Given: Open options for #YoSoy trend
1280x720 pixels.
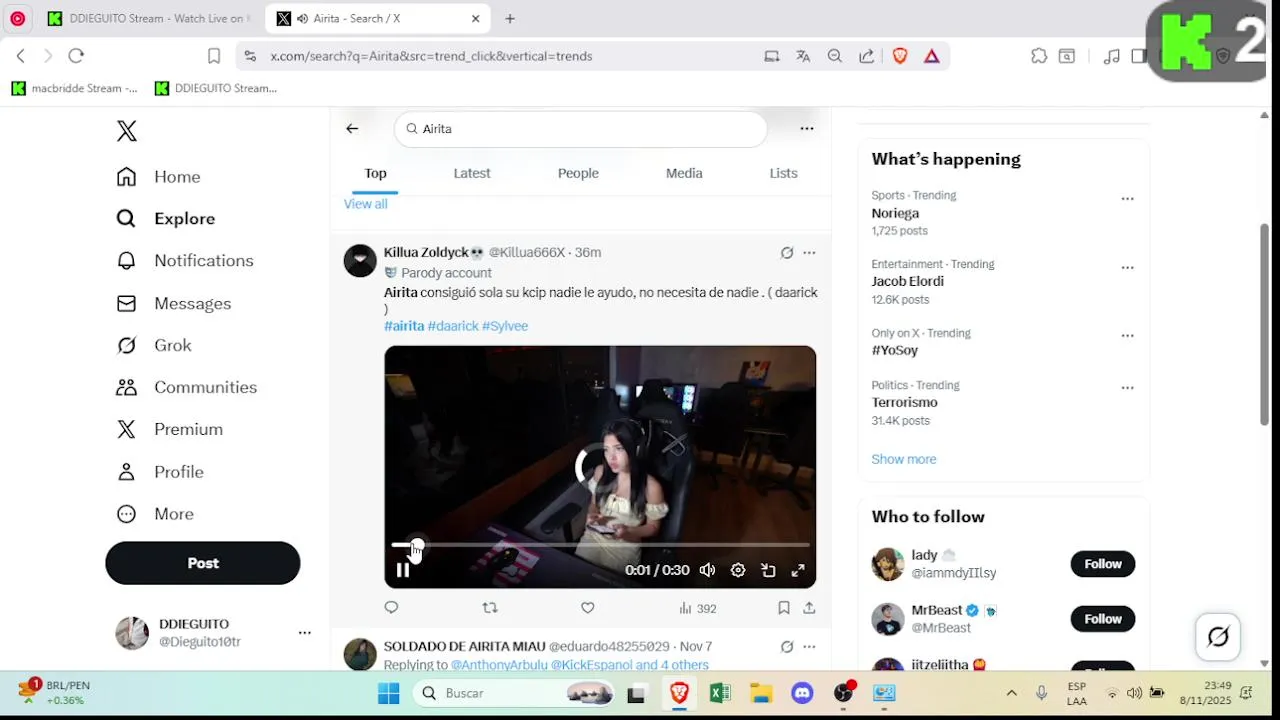Looking at the screenshot, I should tap(1127, 336).
